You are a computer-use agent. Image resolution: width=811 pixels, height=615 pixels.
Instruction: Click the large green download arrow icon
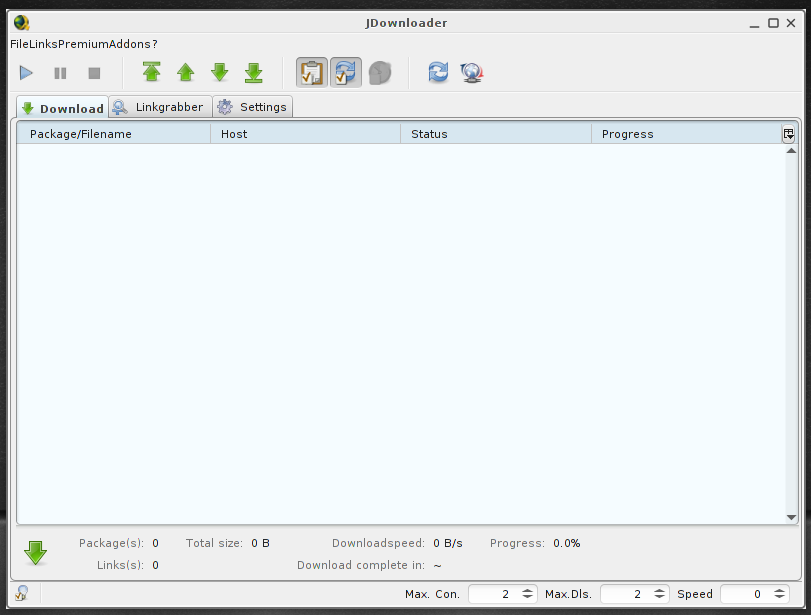36,553
